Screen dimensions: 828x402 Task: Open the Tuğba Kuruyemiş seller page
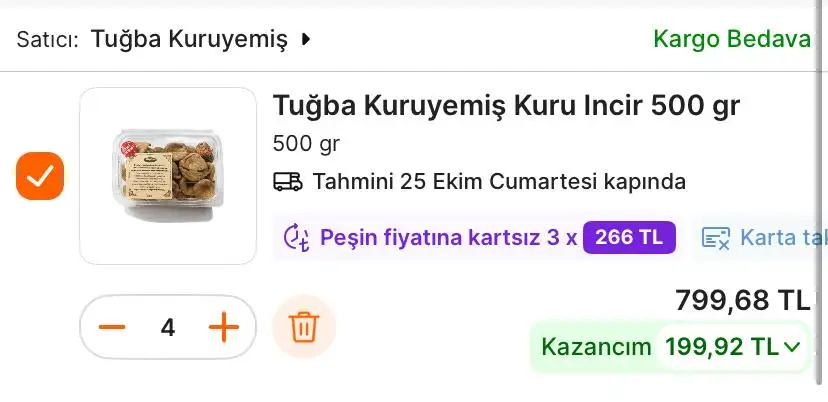click(189, 39)
